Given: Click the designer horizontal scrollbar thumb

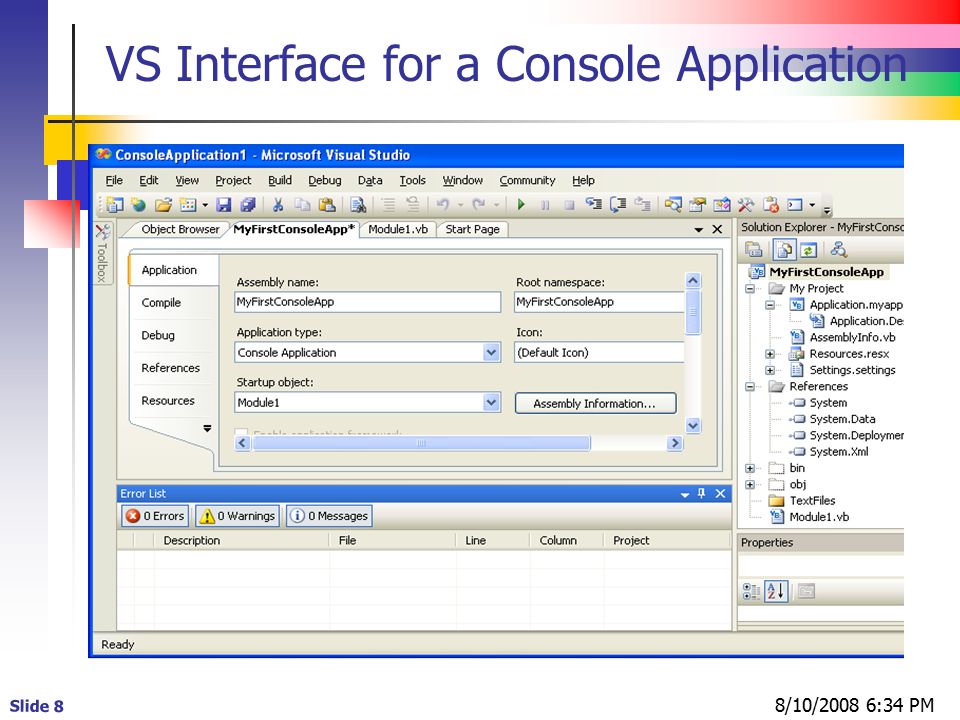Looking at the screenshot, I should point(421,443).
